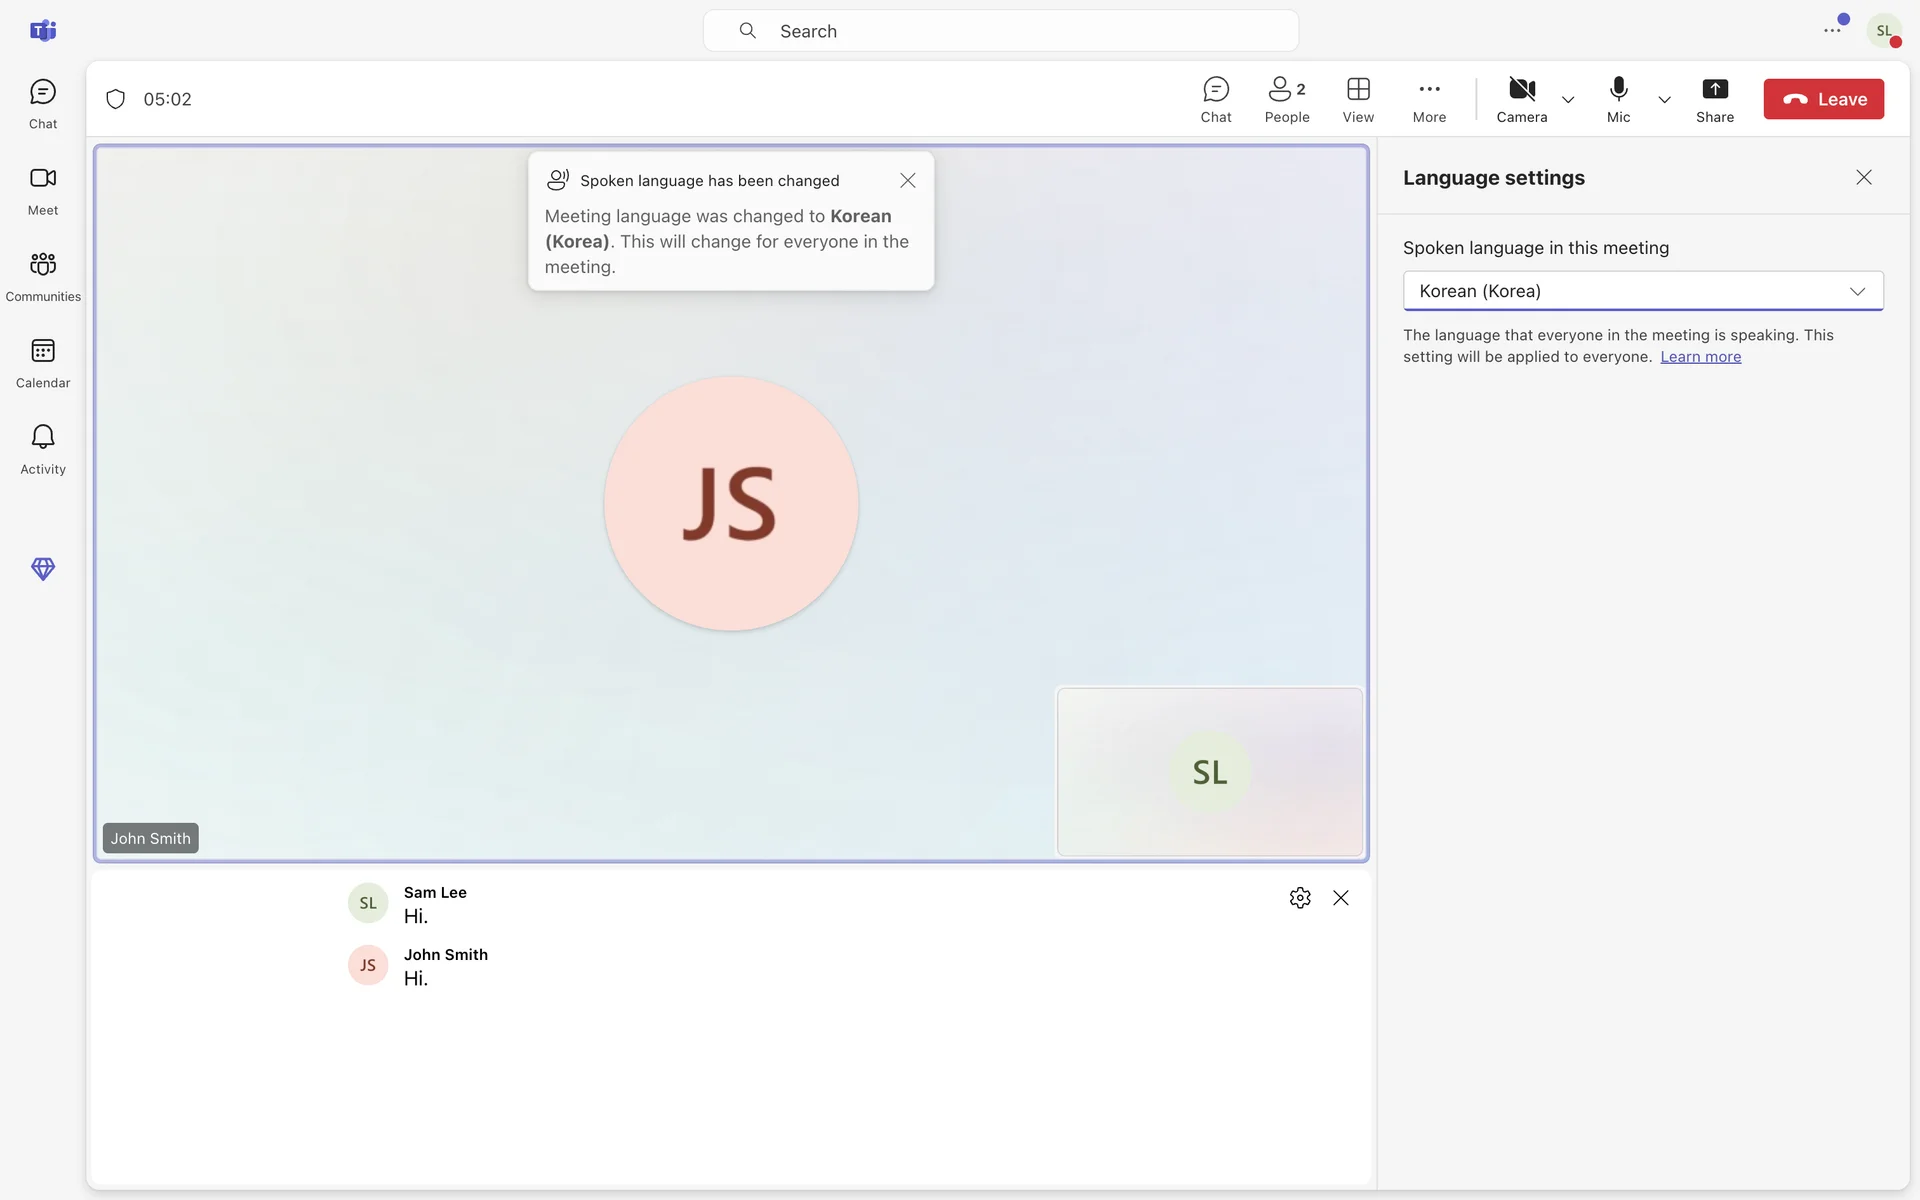Click the Share screen icon
1920x1200 pixels.
[1714, 99]
